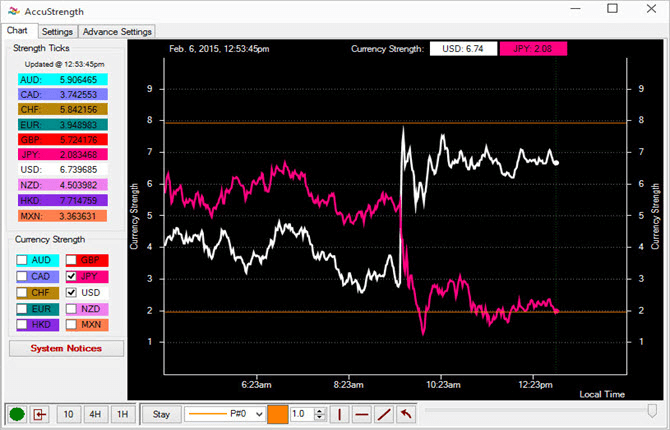Decrease line width stepper down arrow

click(319, 418)
